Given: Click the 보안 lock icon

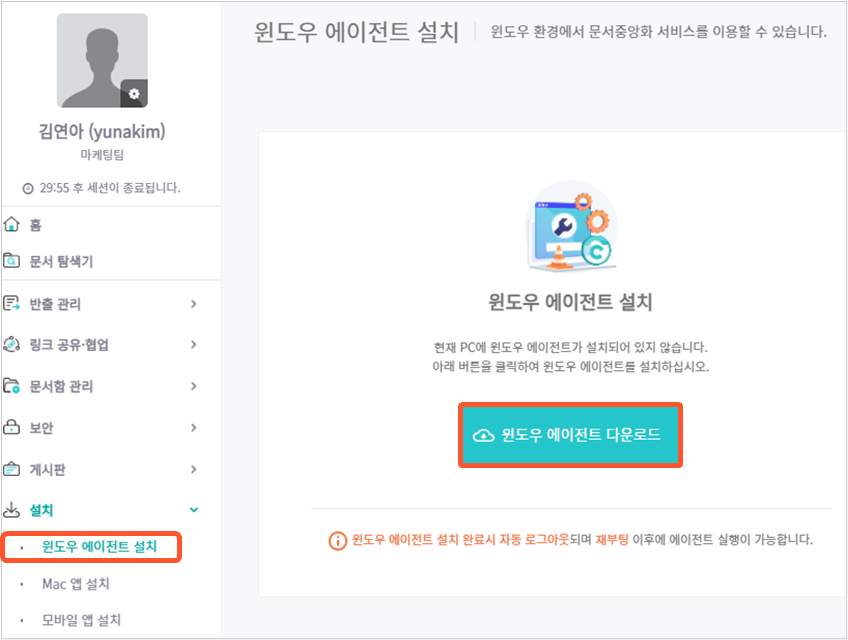Looking at the screenshot, I should pos(11,427).
